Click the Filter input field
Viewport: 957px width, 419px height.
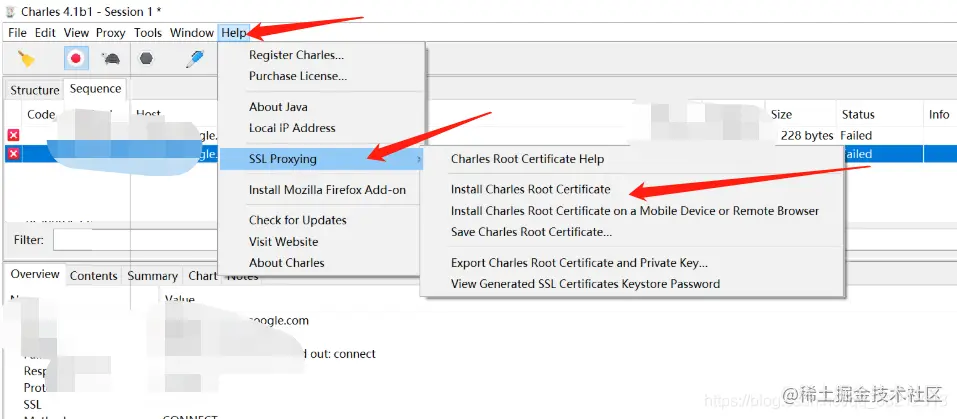(x=135, y=240)
